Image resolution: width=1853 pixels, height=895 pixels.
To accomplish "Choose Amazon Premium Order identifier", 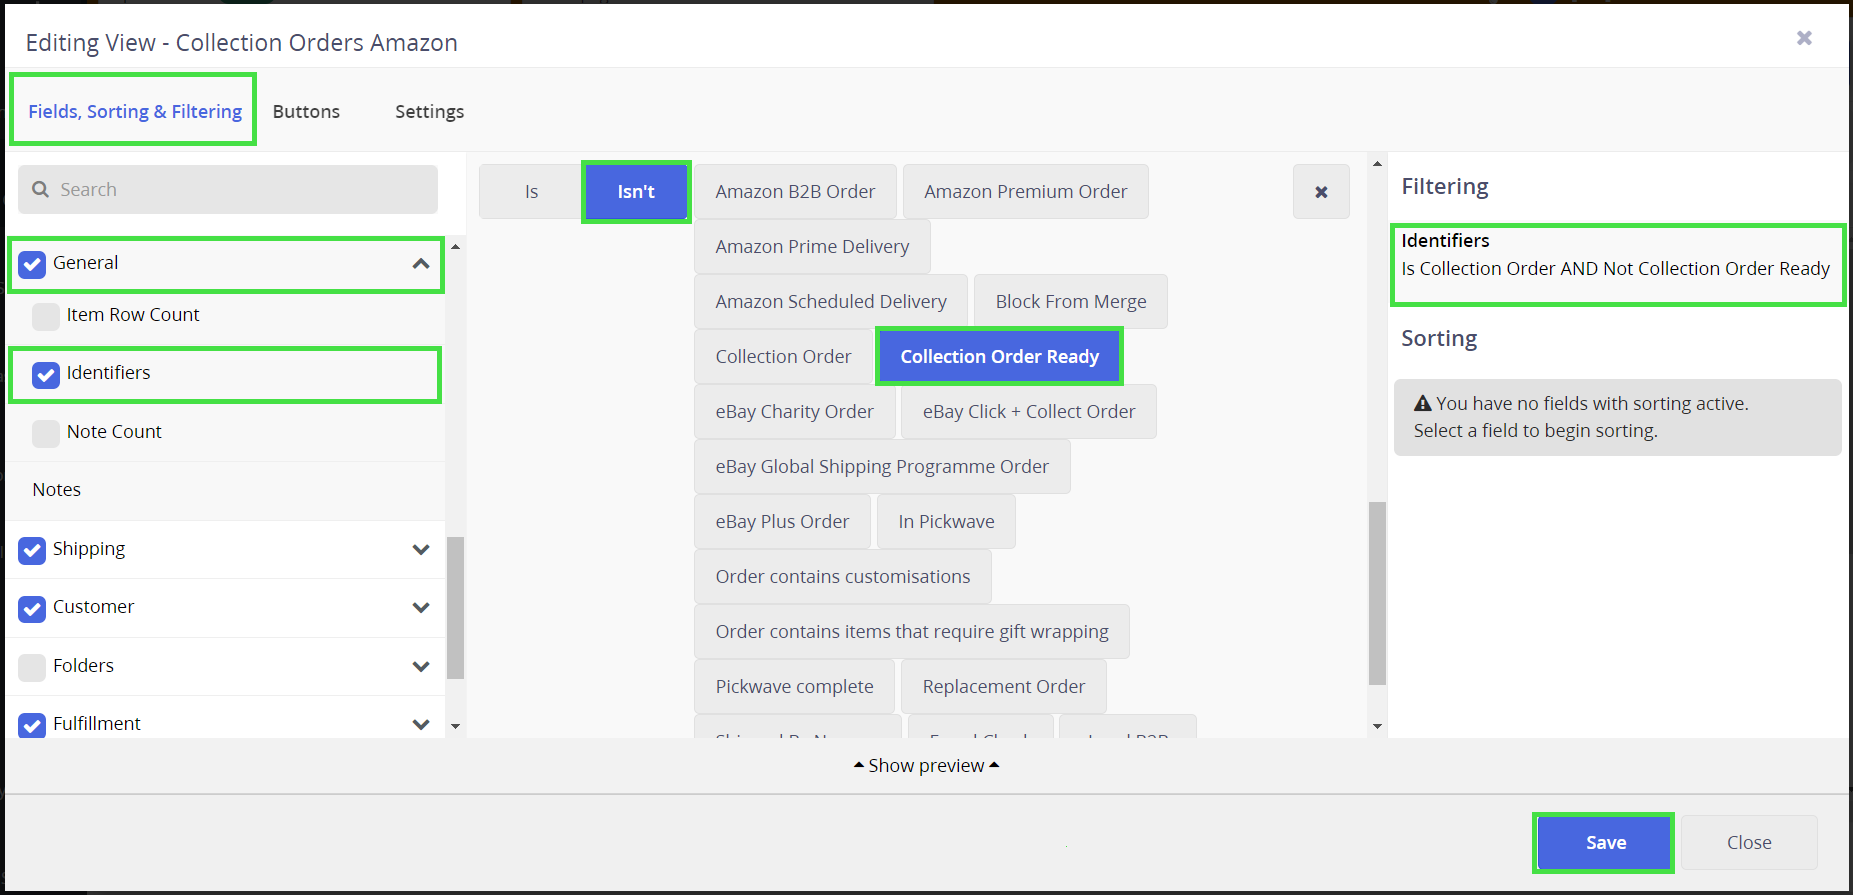I will point(1025,192).
